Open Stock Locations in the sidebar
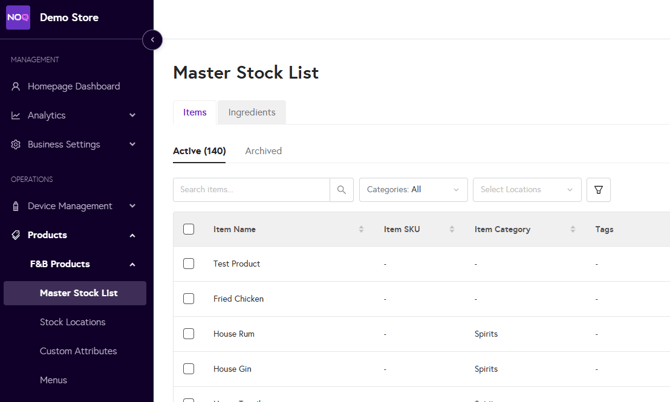The width and height of the screenshot is (670, 402). 72,323
